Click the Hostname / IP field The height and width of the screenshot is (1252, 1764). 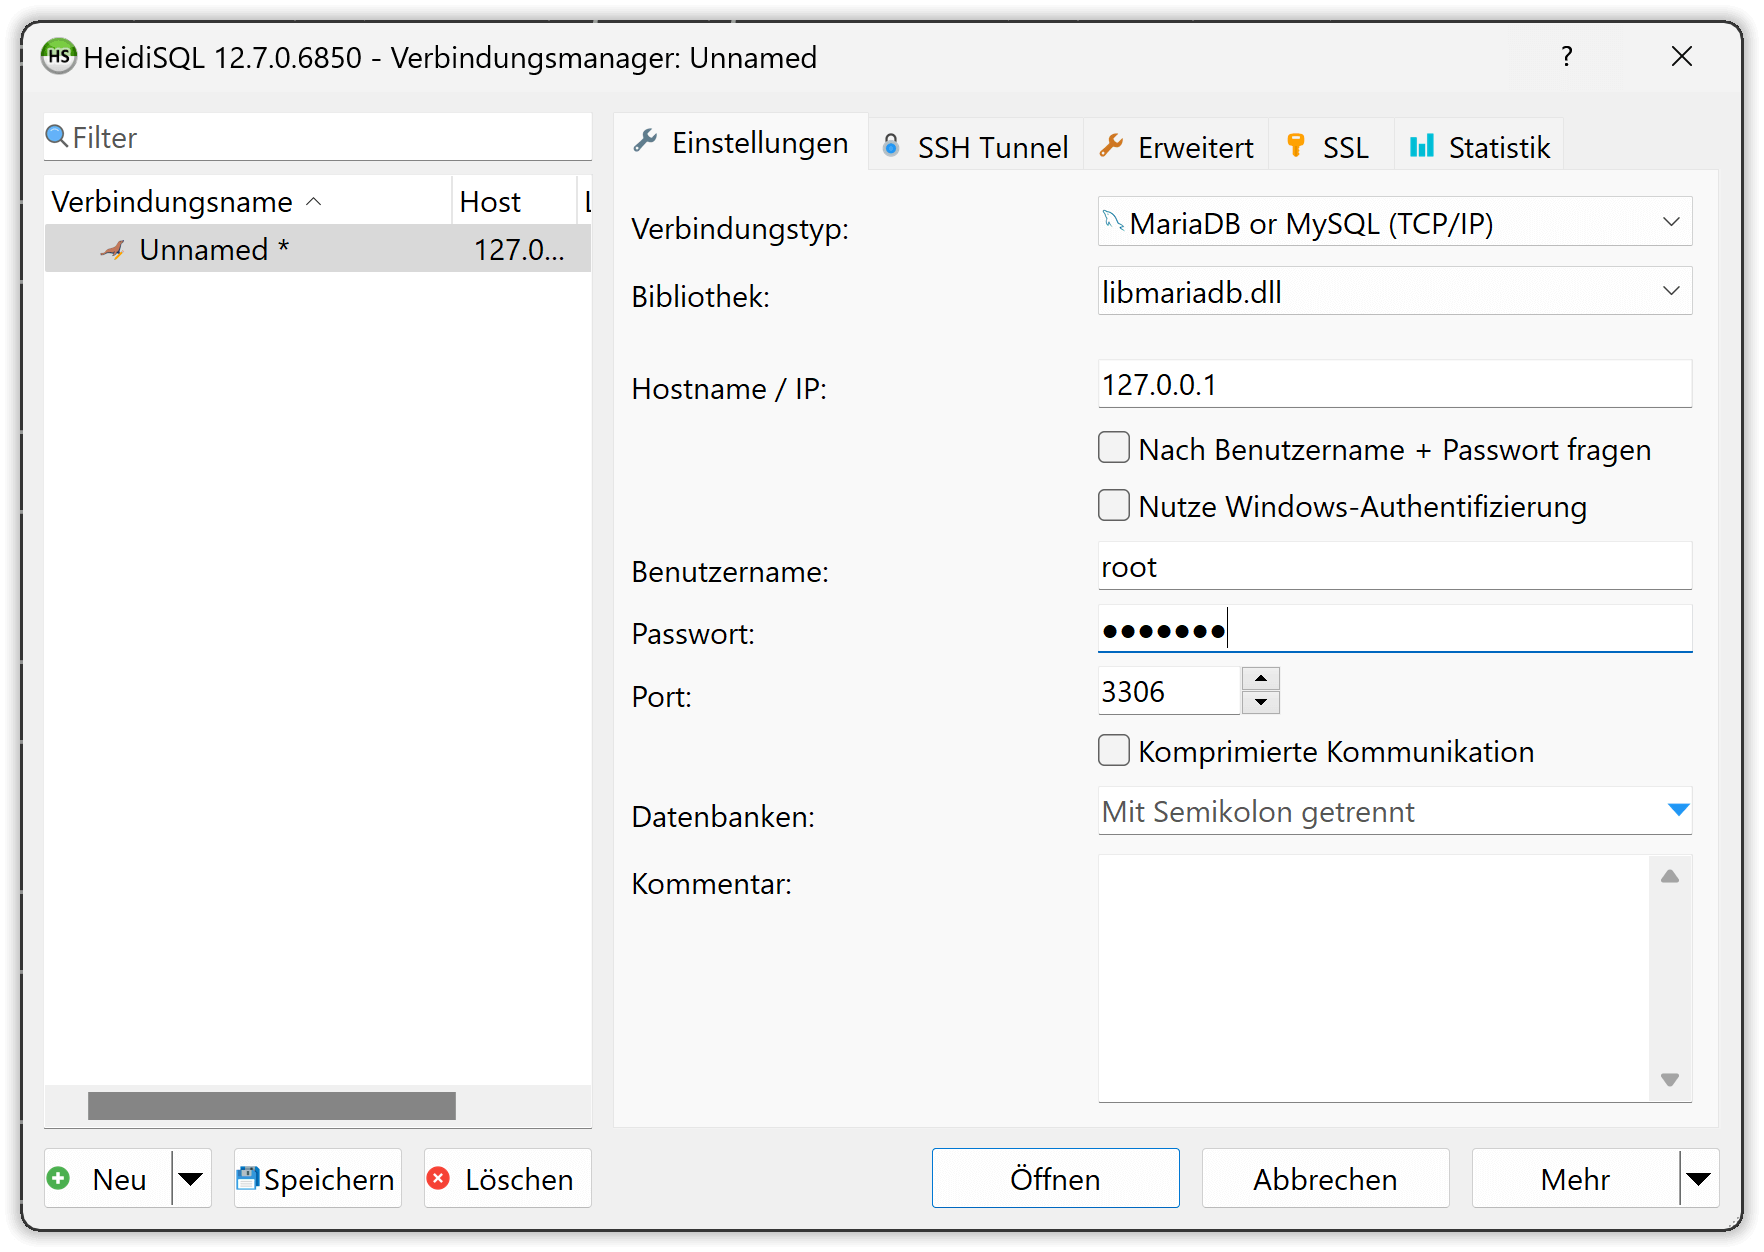click(x=1395, y=384)
